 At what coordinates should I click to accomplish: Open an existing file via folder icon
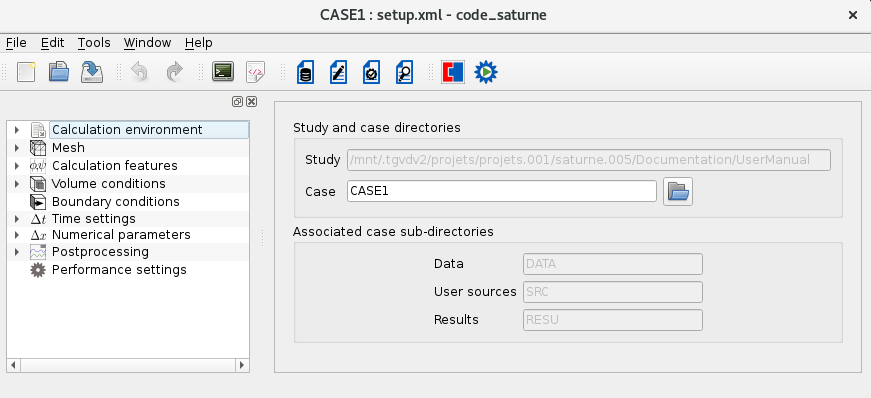(59, 72)
